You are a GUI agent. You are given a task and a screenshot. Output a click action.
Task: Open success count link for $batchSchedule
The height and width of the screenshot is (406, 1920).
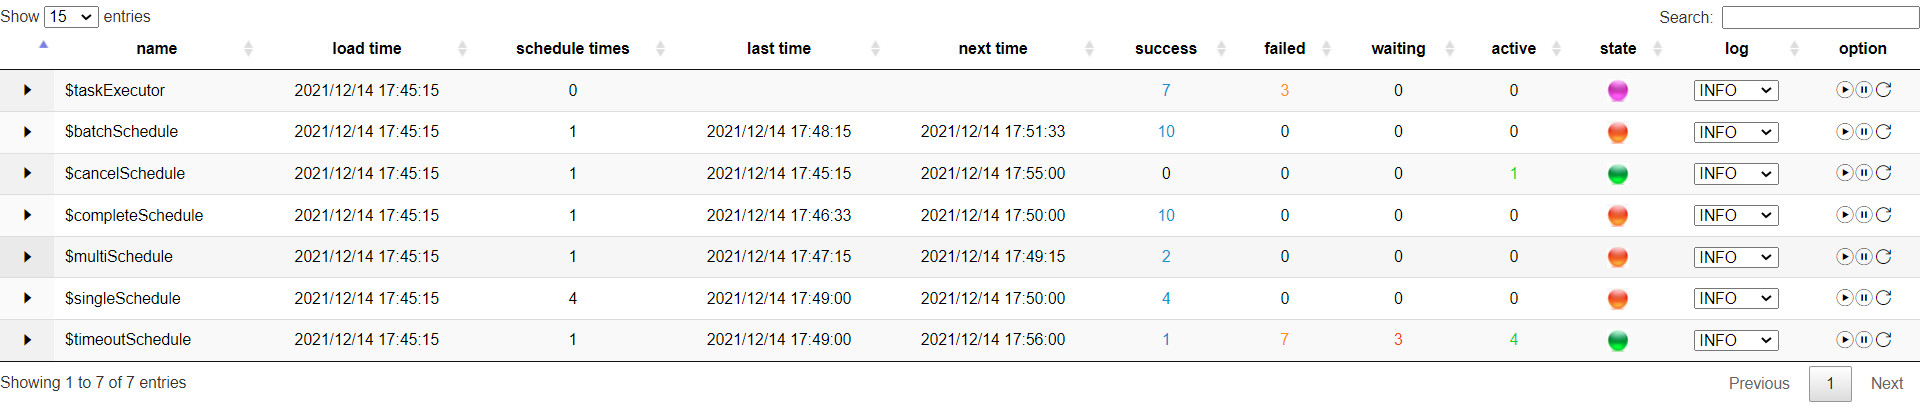tap(1166, 132)
